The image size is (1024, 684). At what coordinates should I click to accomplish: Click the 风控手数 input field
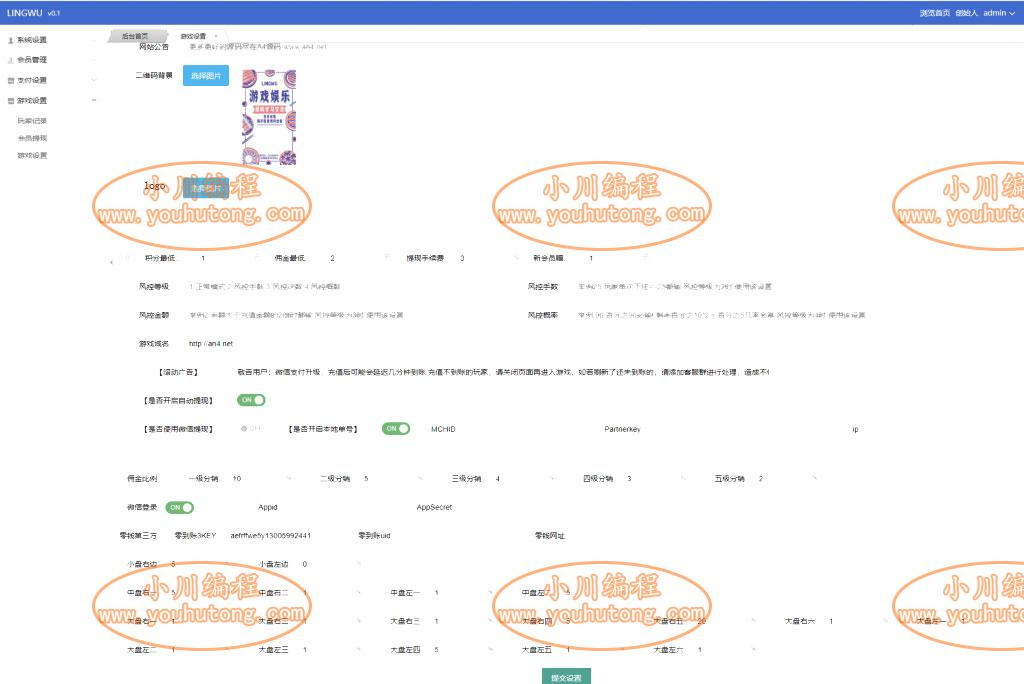pos(735,286)
